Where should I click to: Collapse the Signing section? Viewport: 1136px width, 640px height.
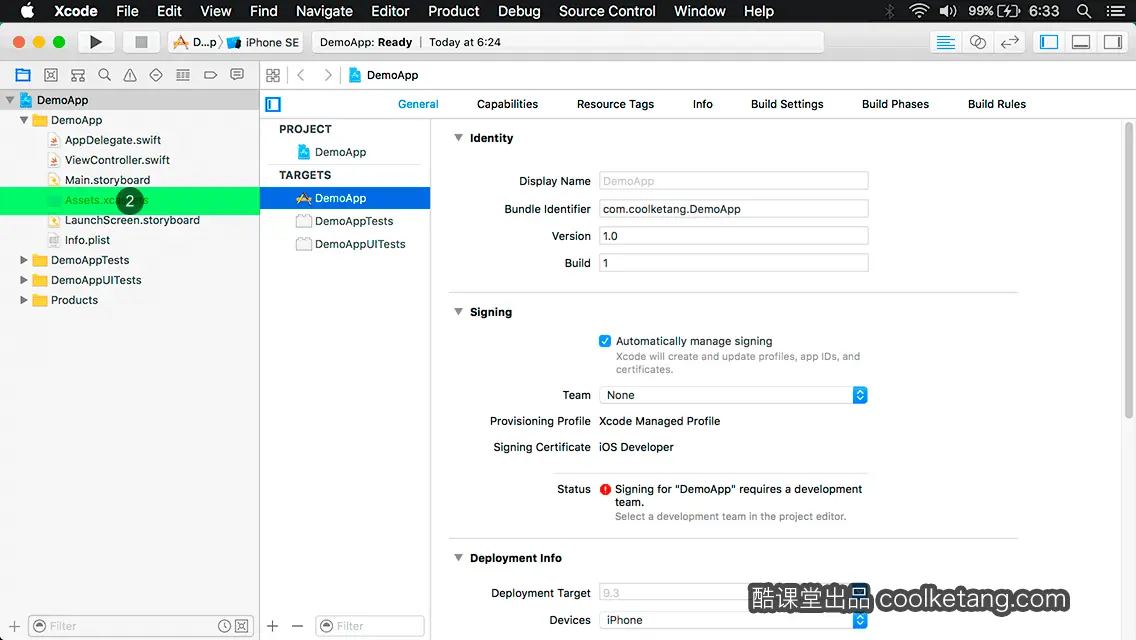(459, 312)
